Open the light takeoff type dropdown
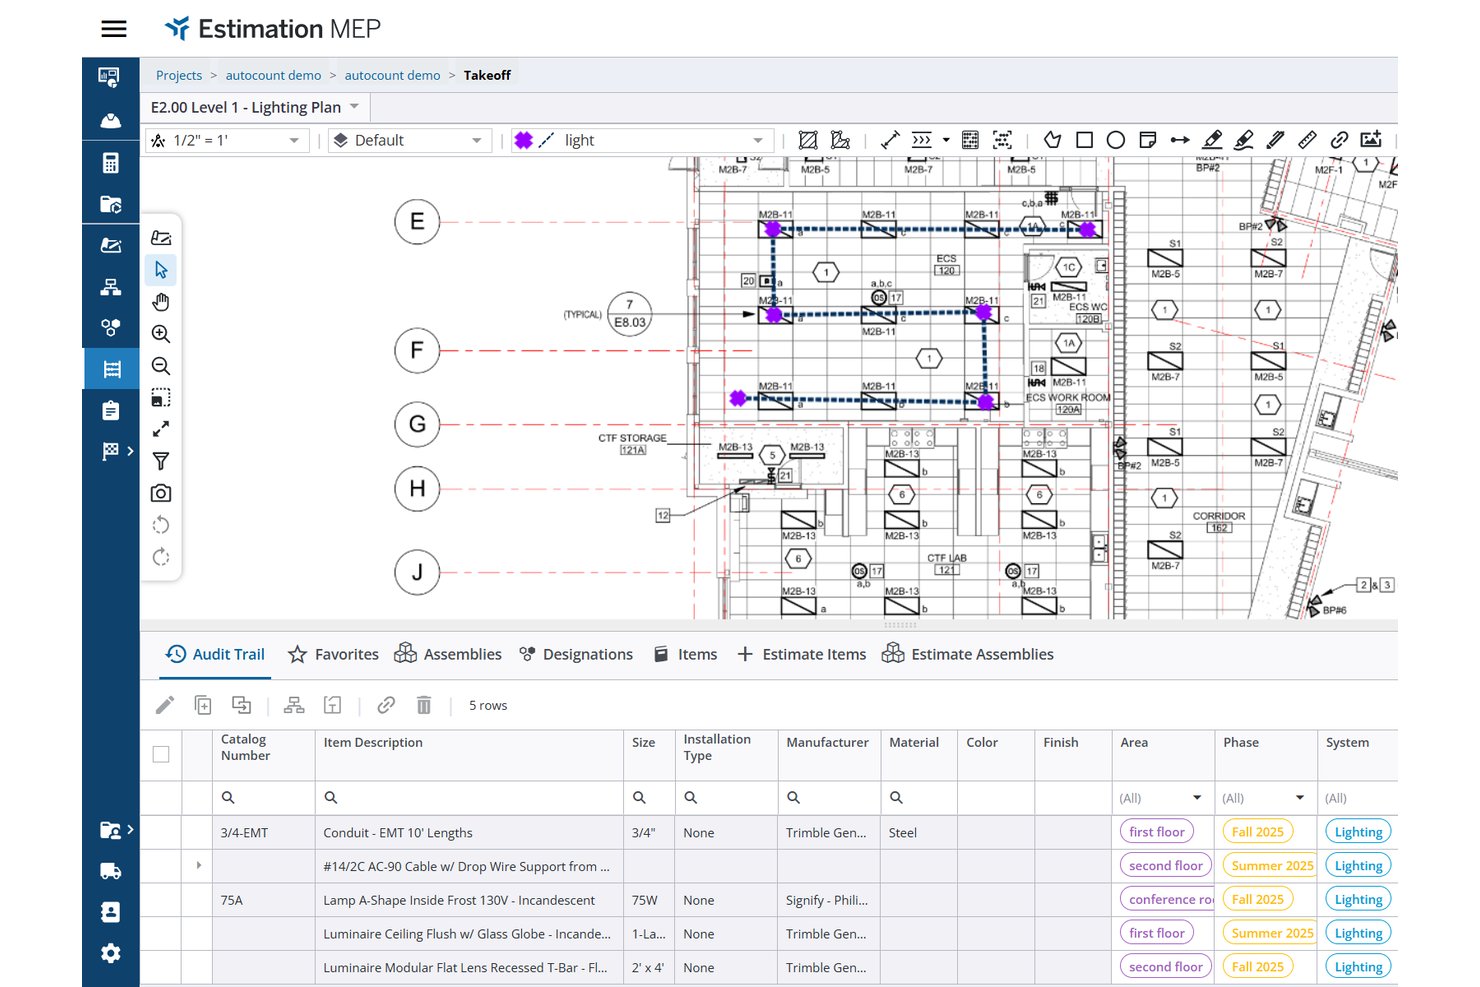The height and width of the screenshot is (987, 1480). coord(641,140)
